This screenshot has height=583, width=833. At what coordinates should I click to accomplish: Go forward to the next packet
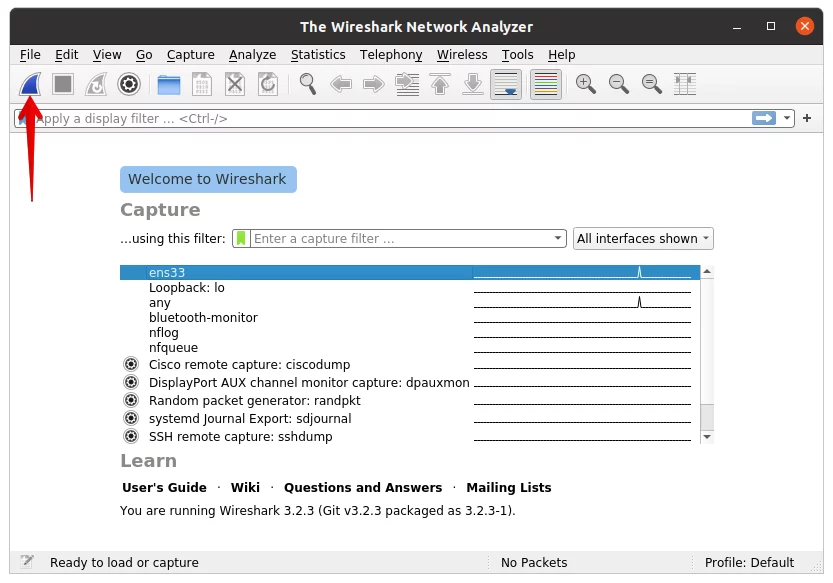tap(373, 84)
